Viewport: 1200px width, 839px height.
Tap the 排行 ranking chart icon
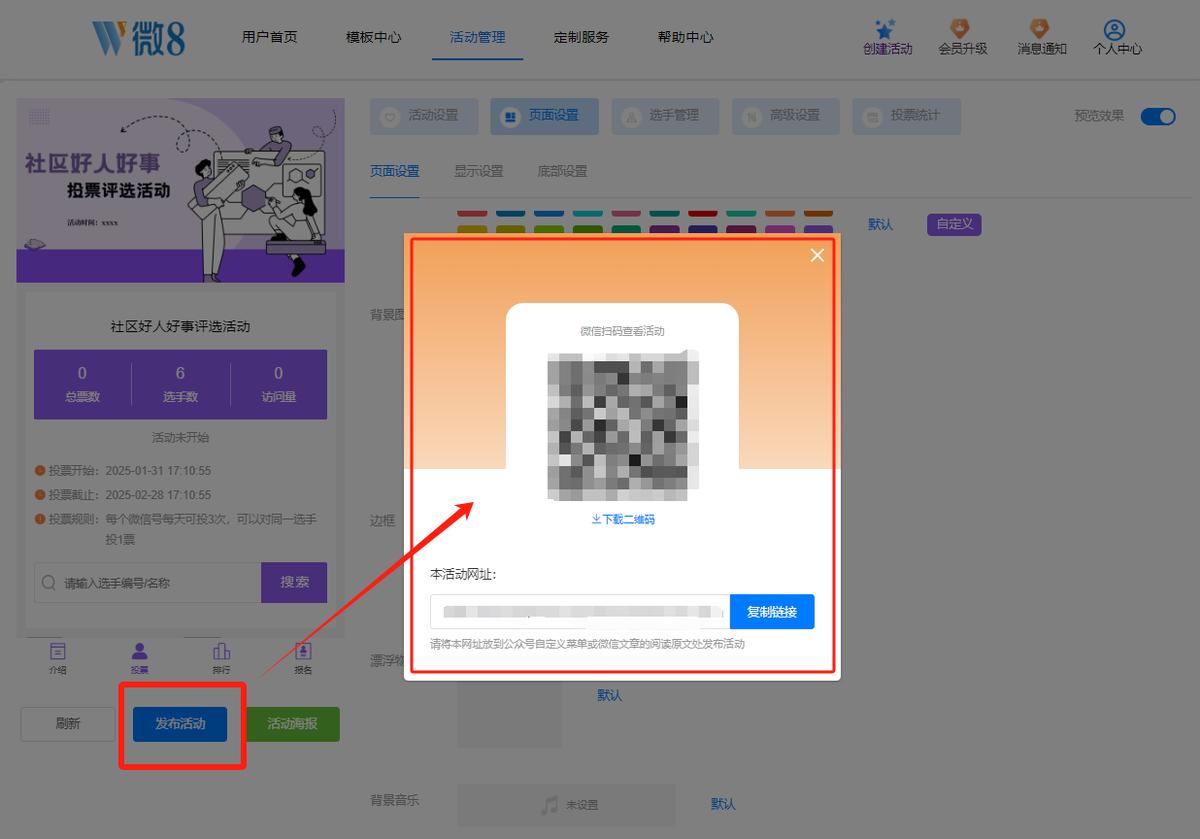(221, 651)
